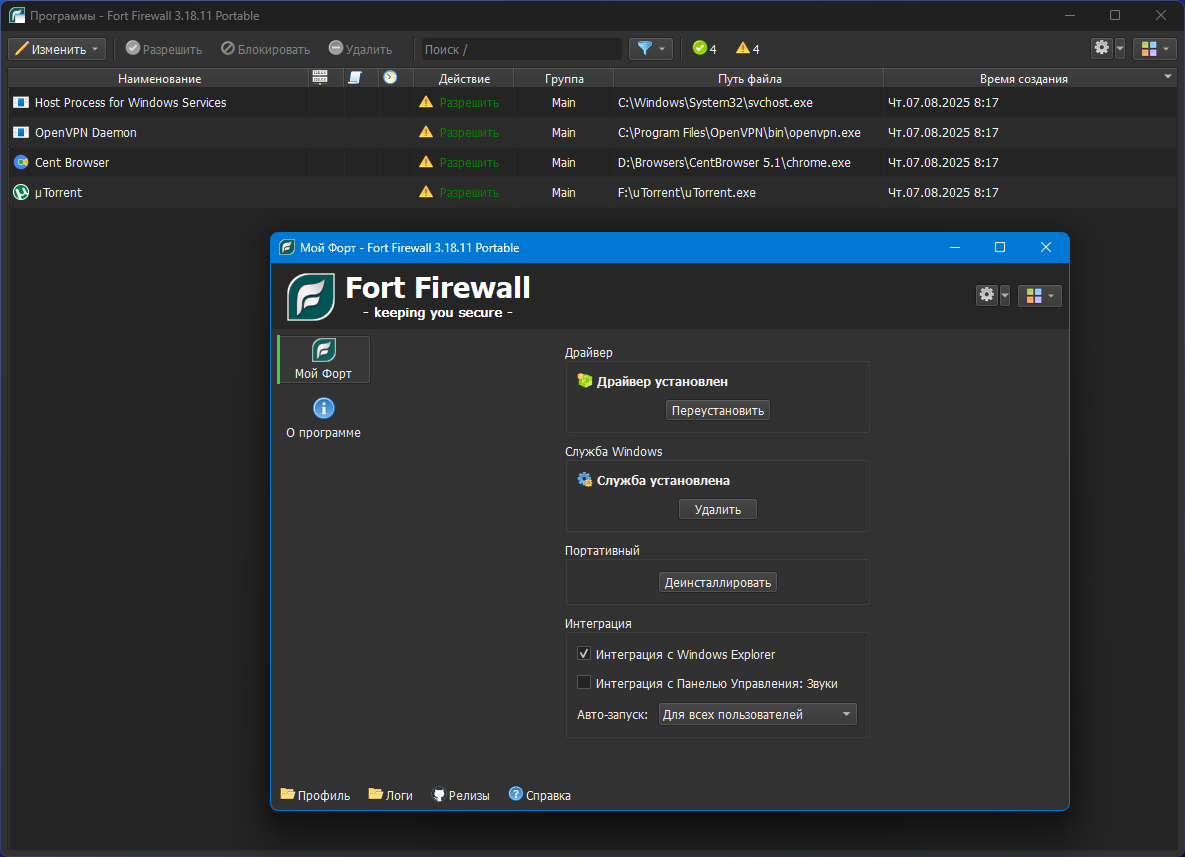
Task: Click the warning icon in the Cent Browser row
Action: [426, 162]
